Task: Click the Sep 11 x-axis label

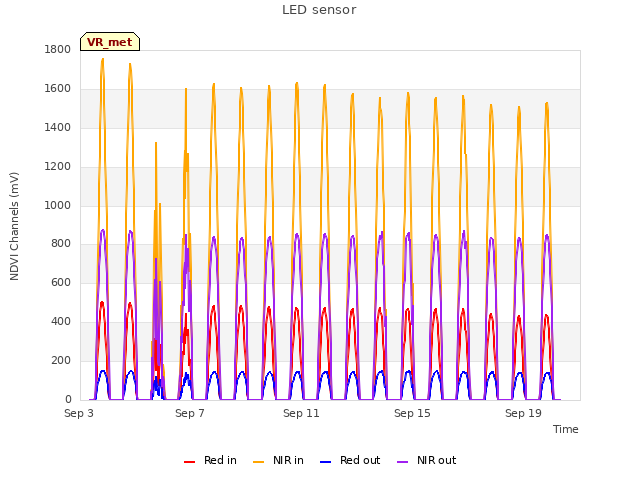Action: (301, 413)
